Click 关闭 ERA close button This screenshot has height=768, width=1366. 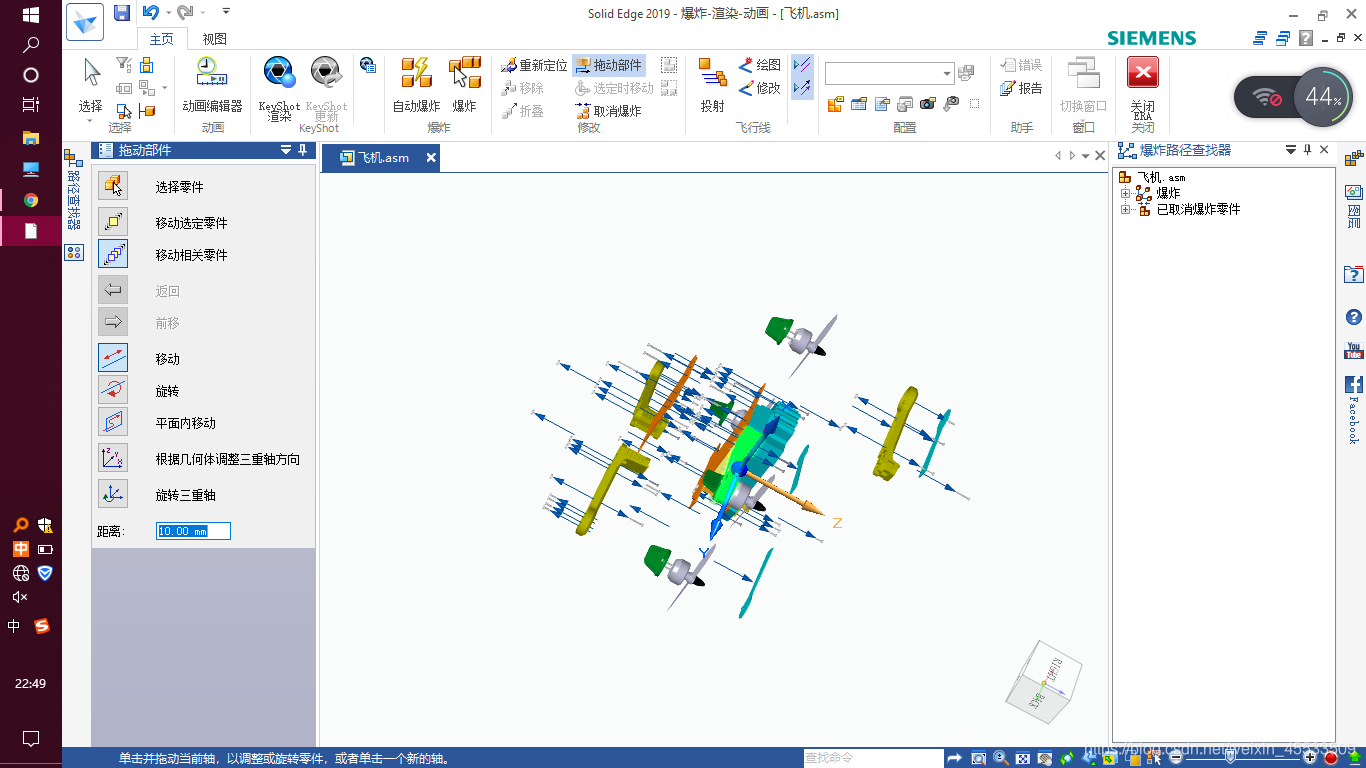[1142, 87]
